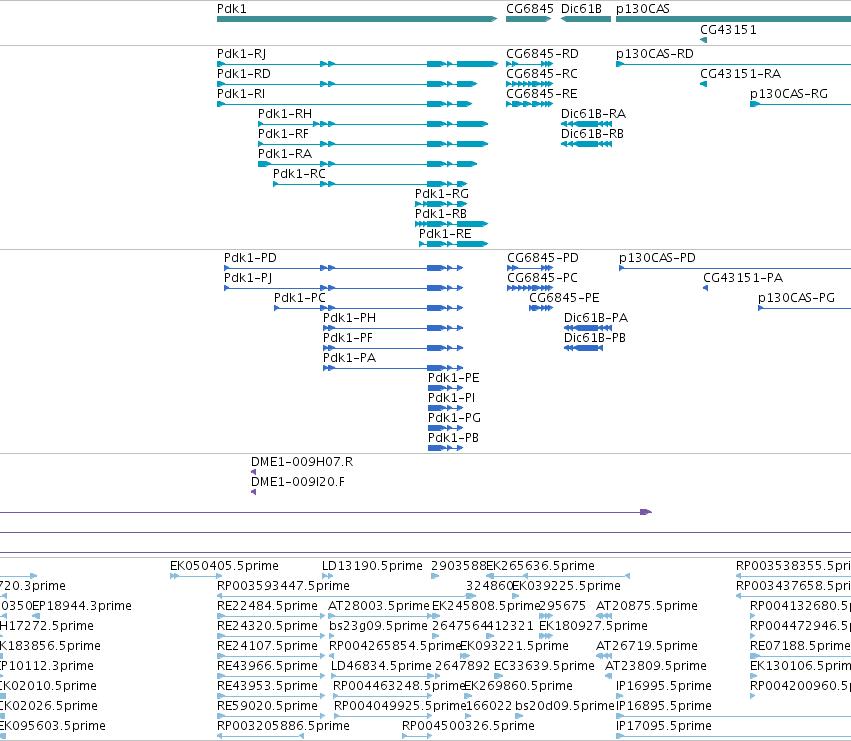Screen dimensions: 851x741
Task: Select transcript Pdk1-RH label
Action: click(x=285, y=114)
